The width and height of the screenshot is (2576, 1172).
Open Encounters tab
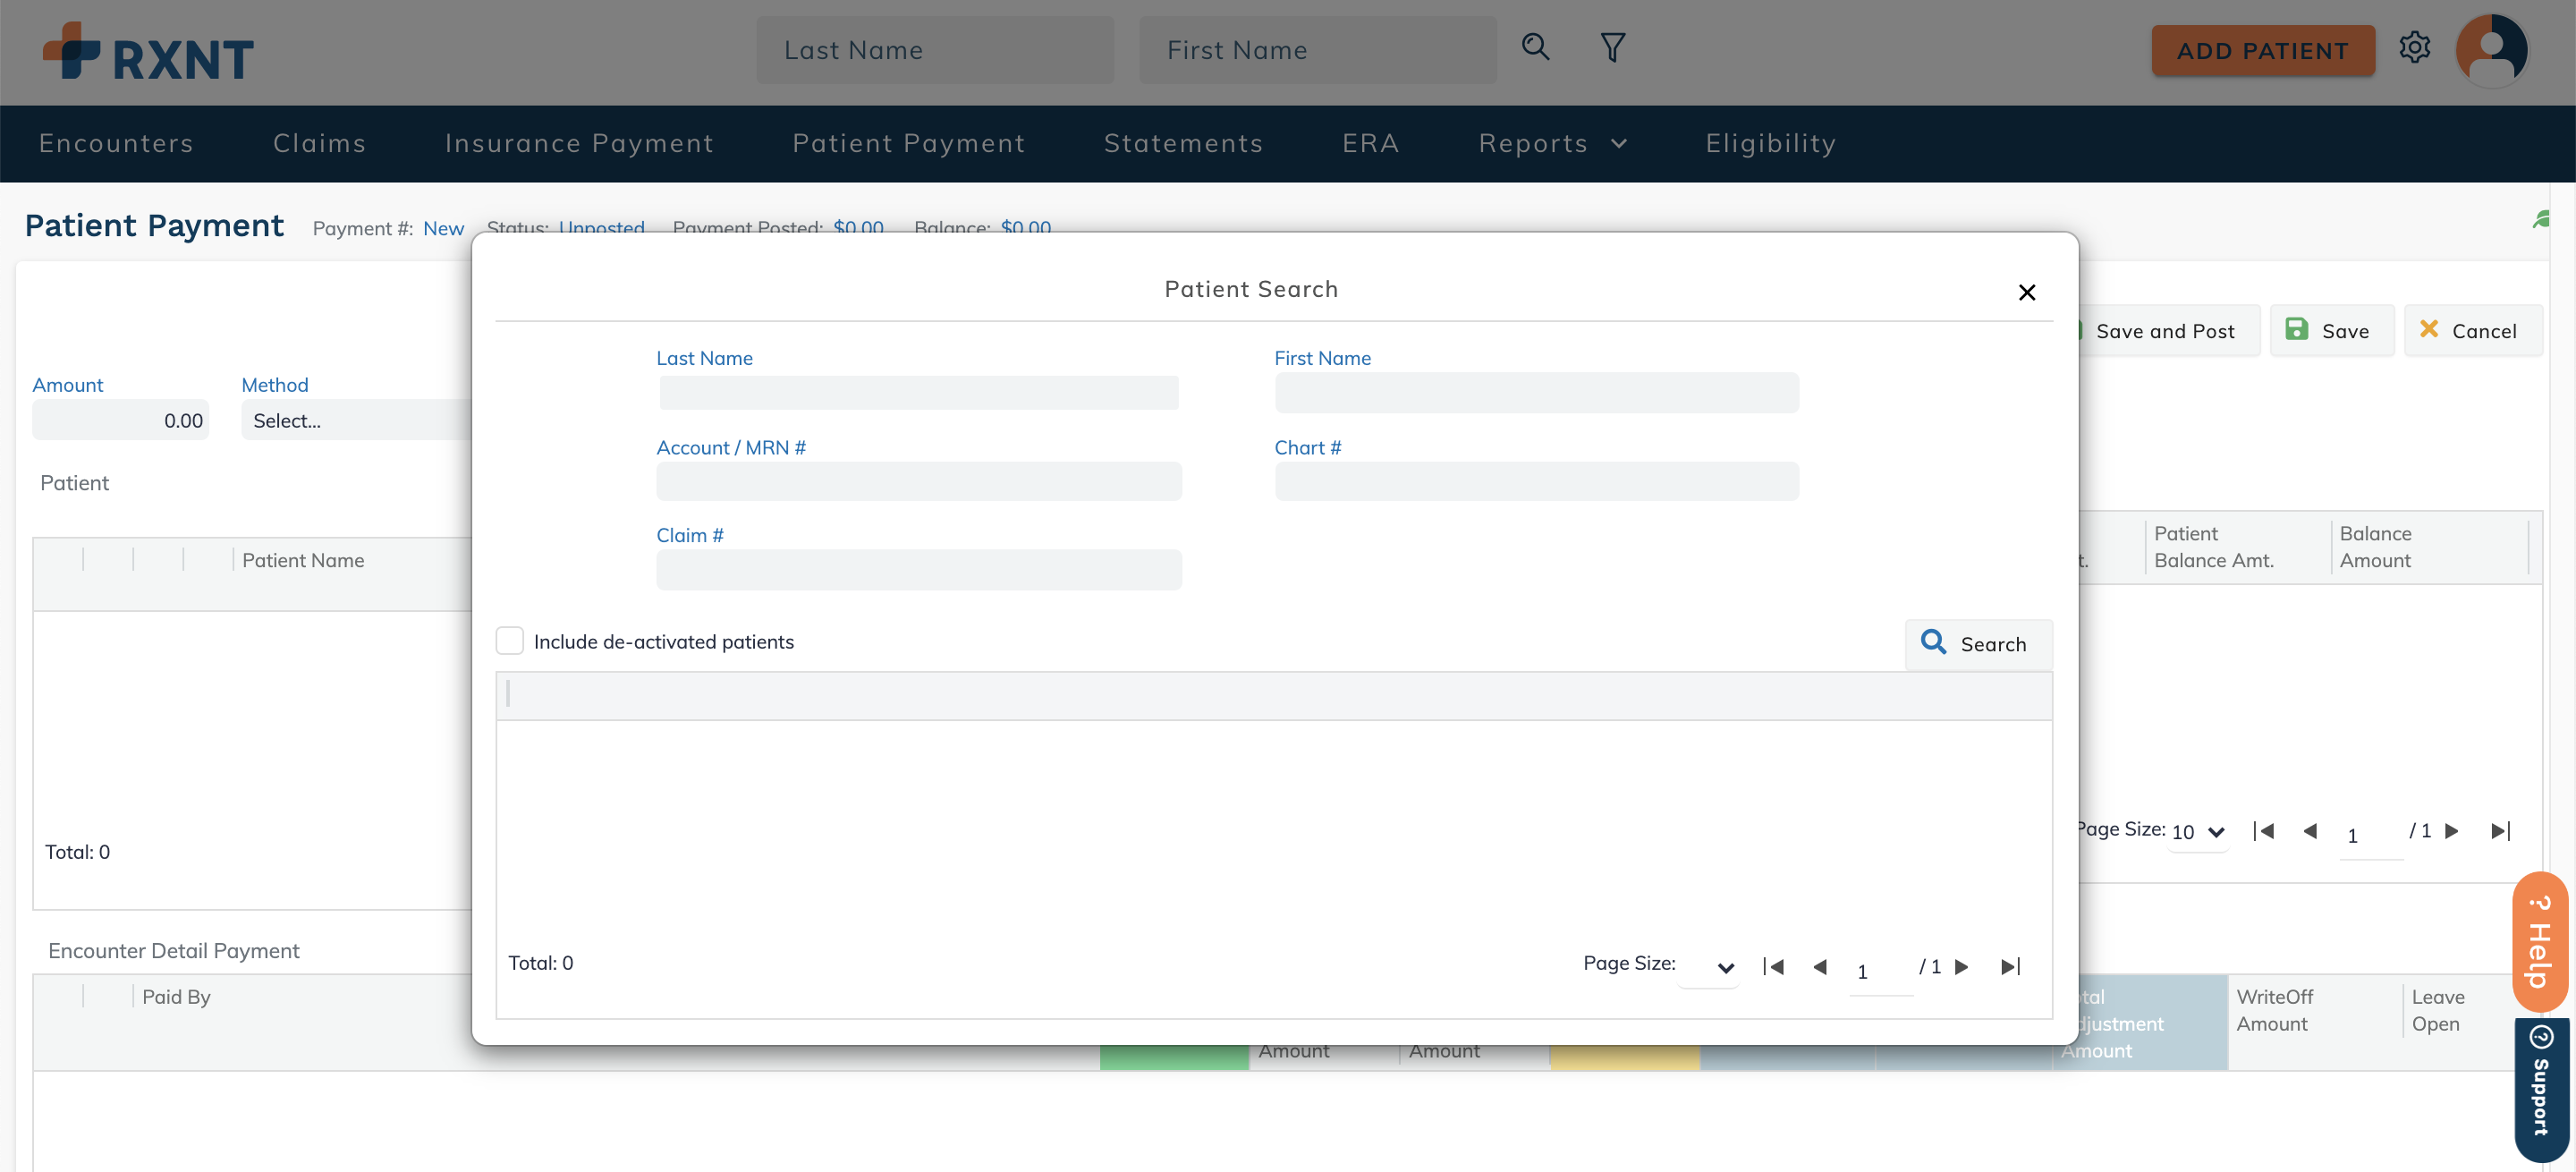coord(116,143)
